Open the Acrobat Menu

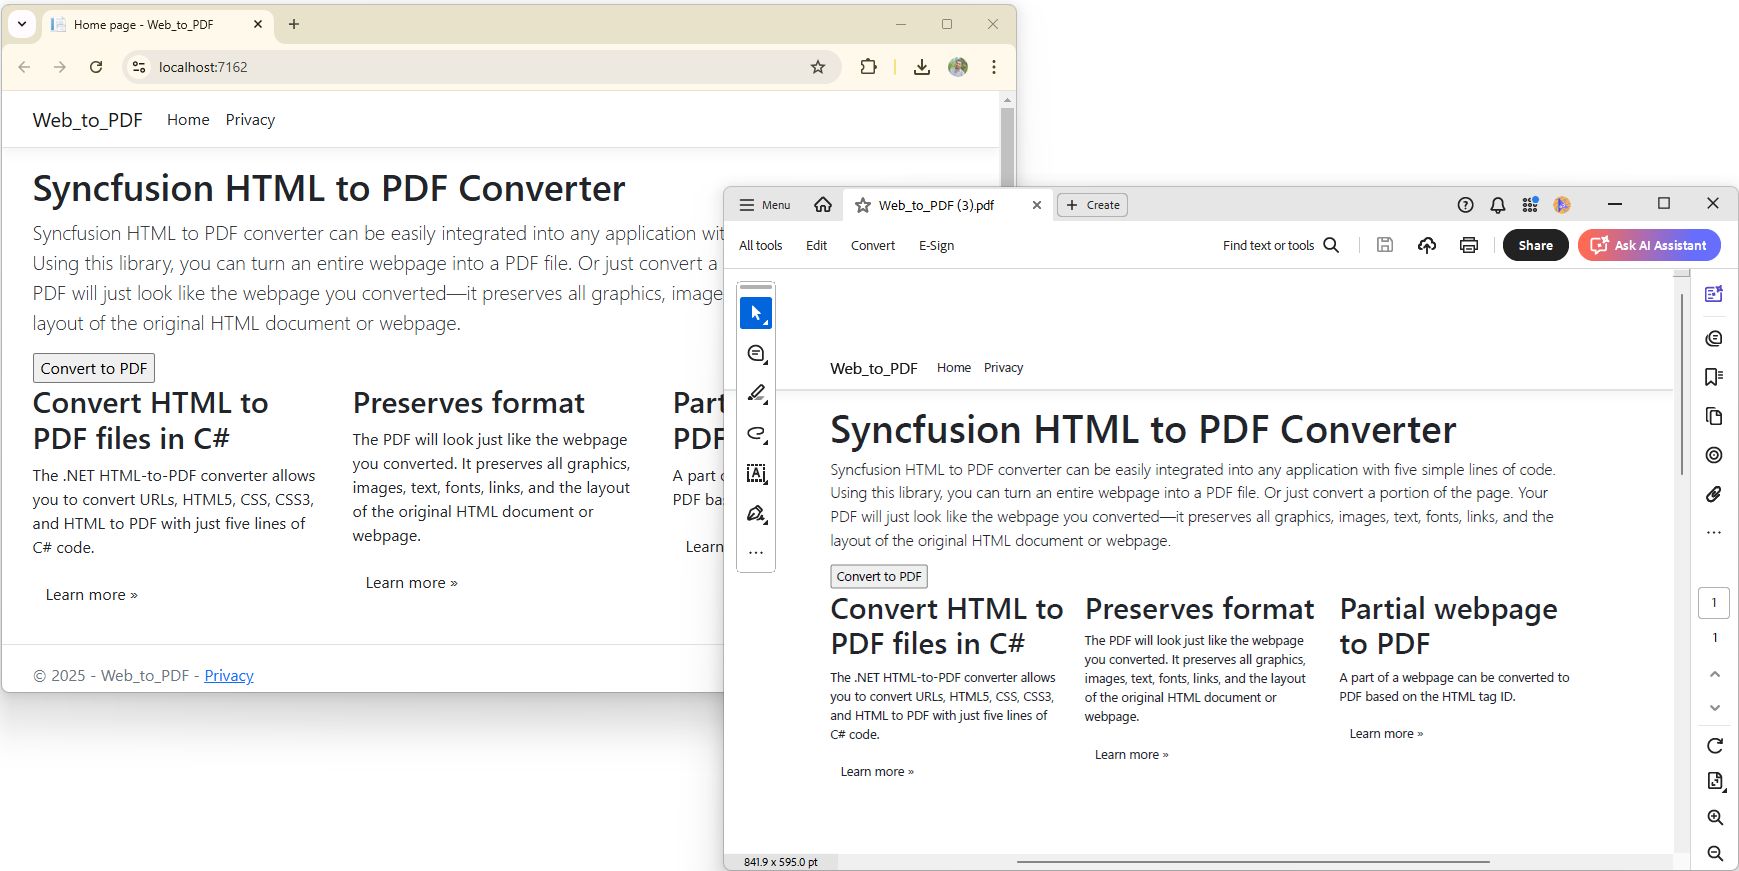pyautogui.click(x=764, y=205)
